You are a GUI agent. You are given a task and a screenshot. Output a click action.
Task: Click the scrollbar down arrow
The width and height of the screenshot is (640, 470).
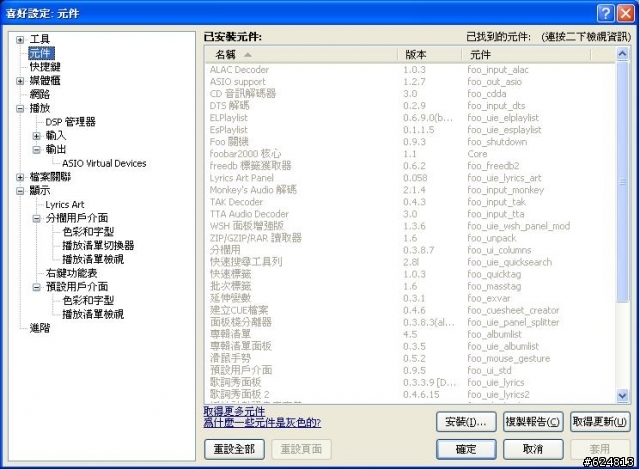622,395
